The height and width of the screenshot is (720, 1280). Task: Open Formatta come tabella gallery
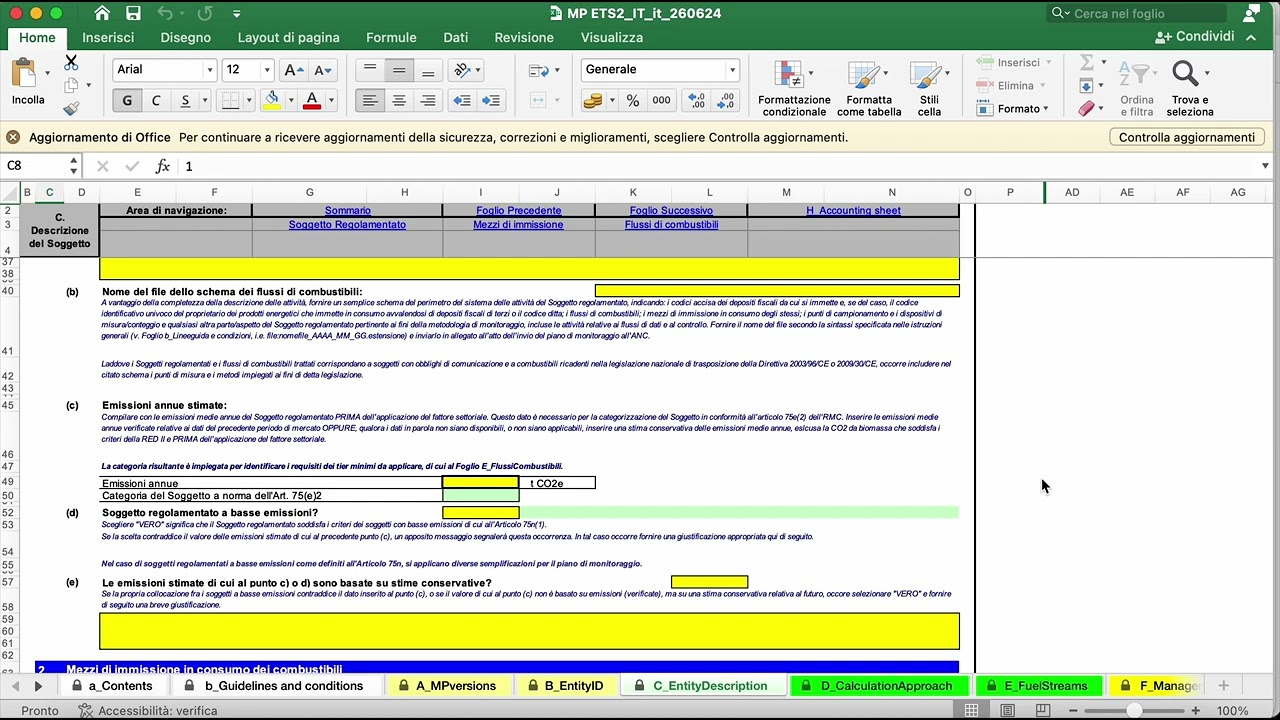pos(869,88)
